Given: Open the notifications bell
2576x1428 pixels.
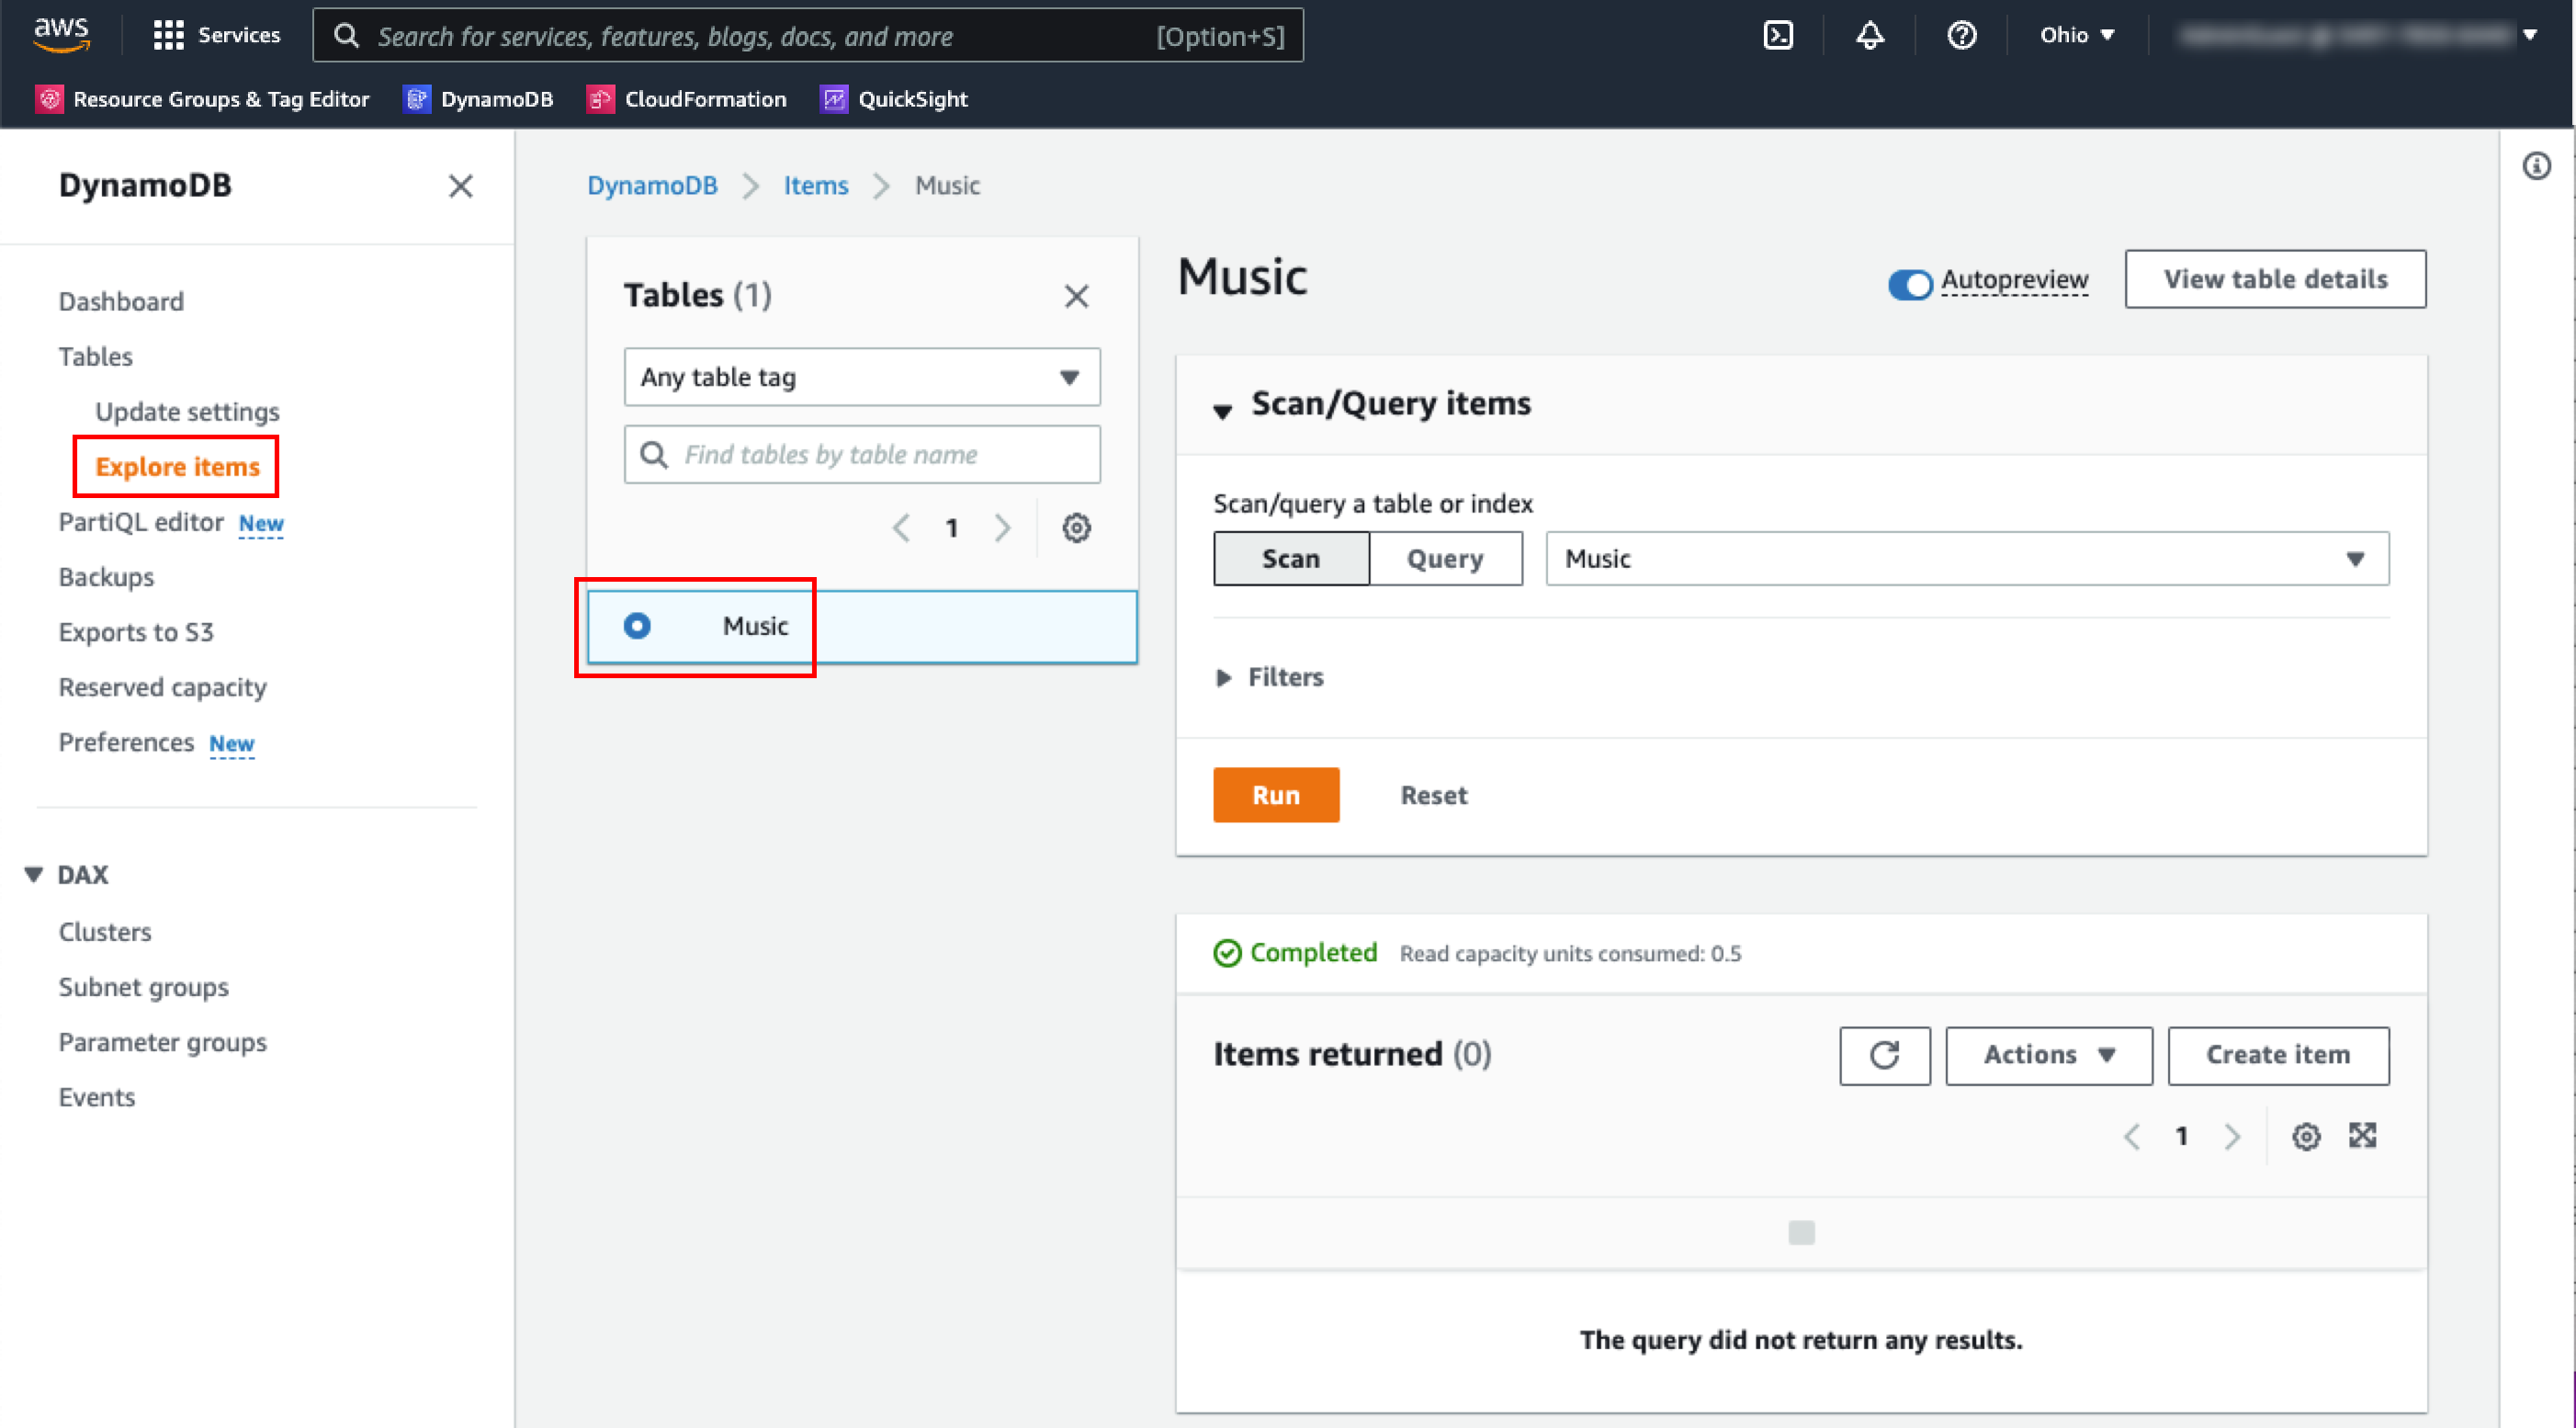Looking at the screenshot, I should click(1869, 35).
